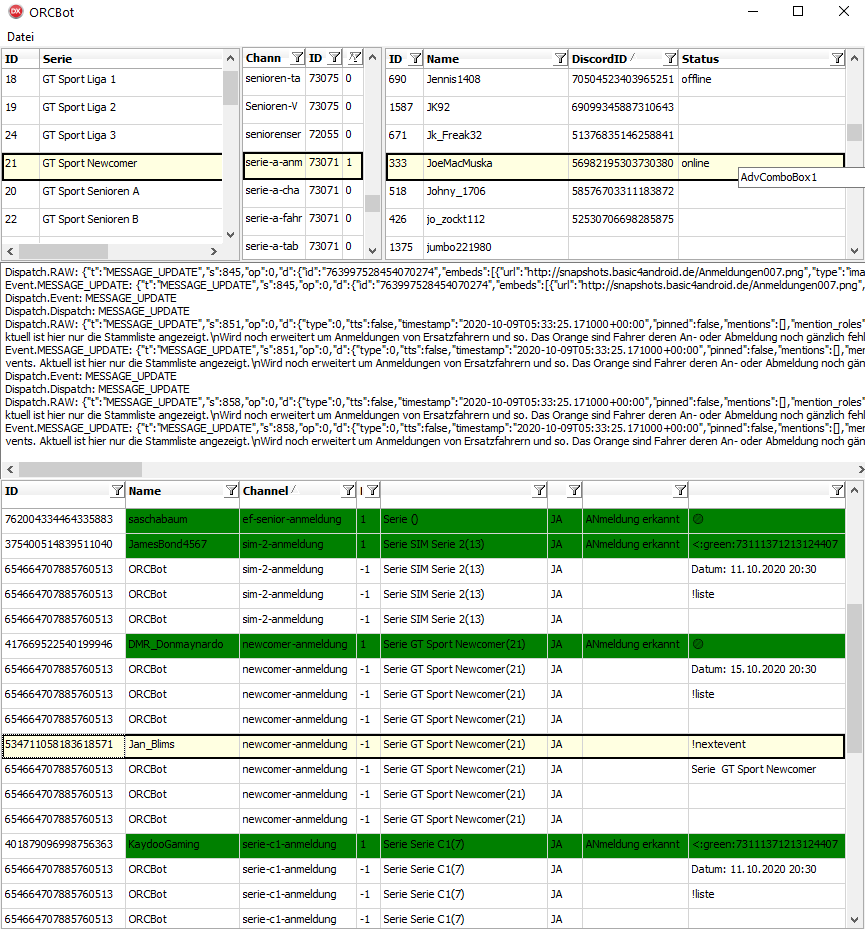Open filter for DiscordID column
This screenshot has width=865, height=929.
point(668,59)
